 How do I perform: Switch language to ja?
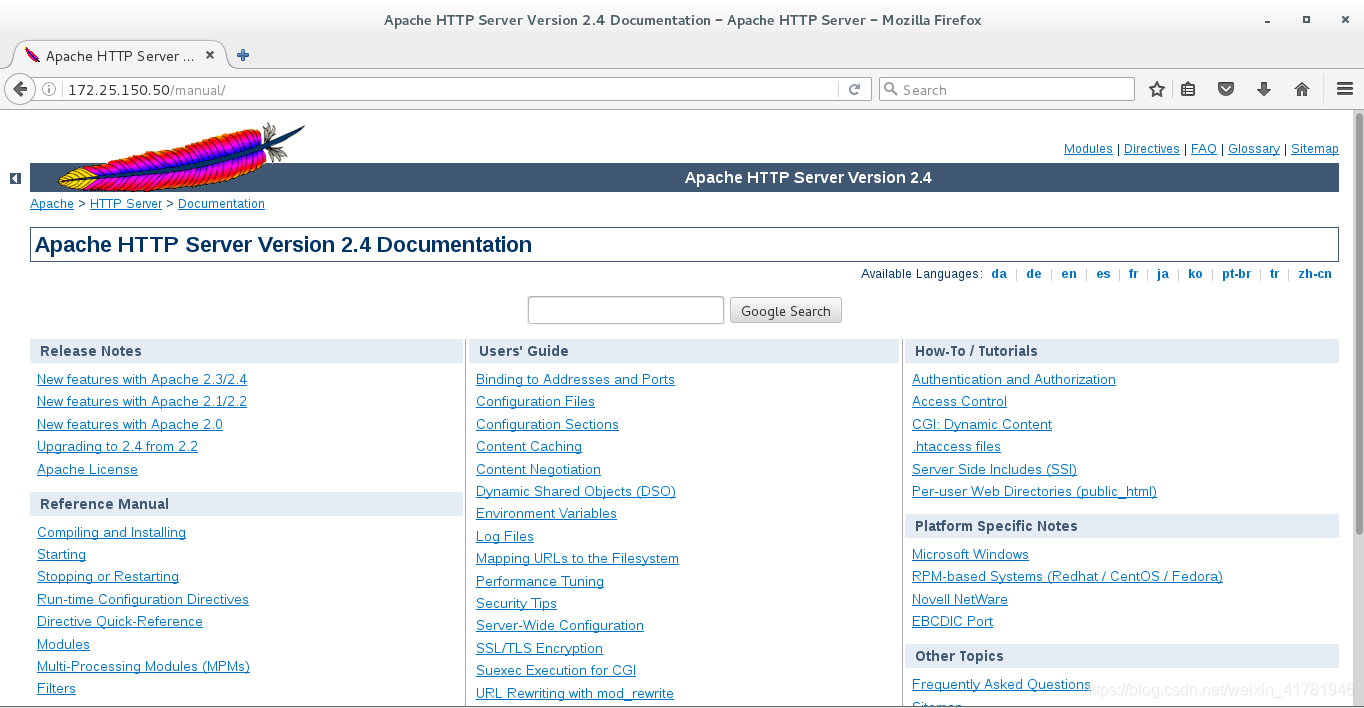(1163, 274)
